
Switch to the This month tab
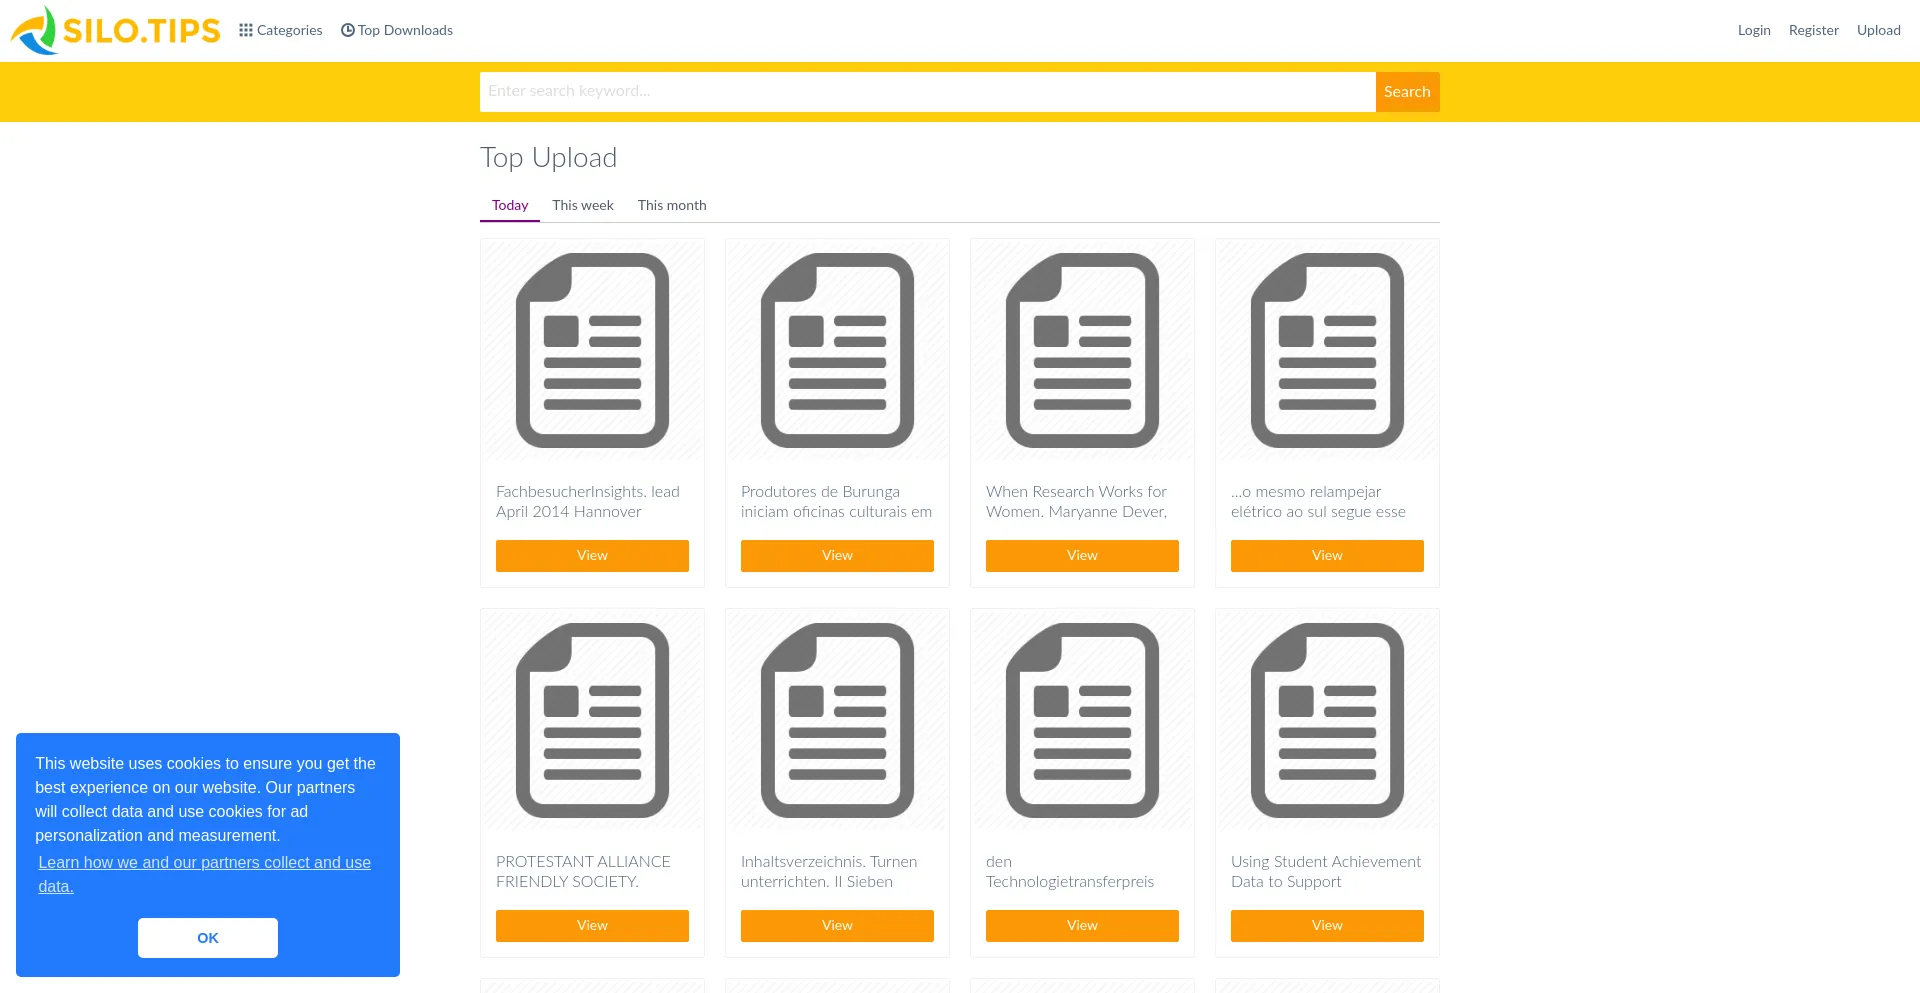coord(672,205)
